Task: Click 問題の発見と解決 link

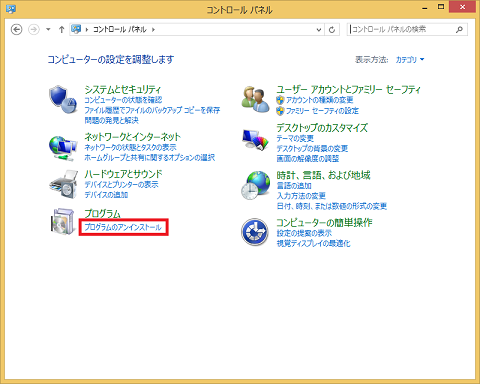Action: tap(111, 120)
